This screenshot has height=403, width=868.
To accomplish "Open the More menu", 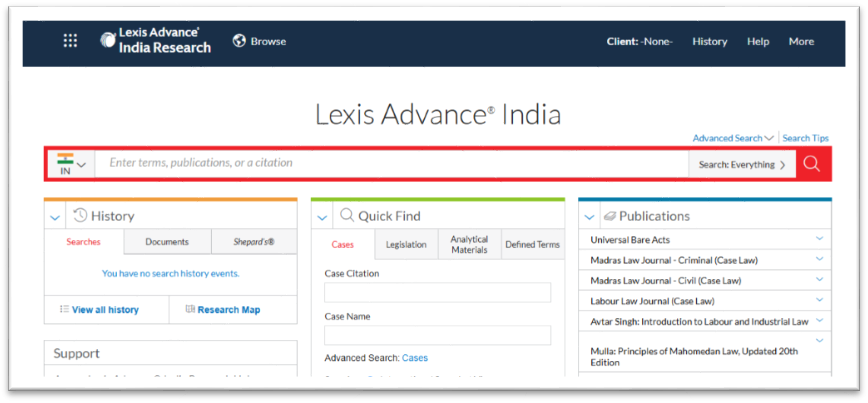I will coord(801,42).
